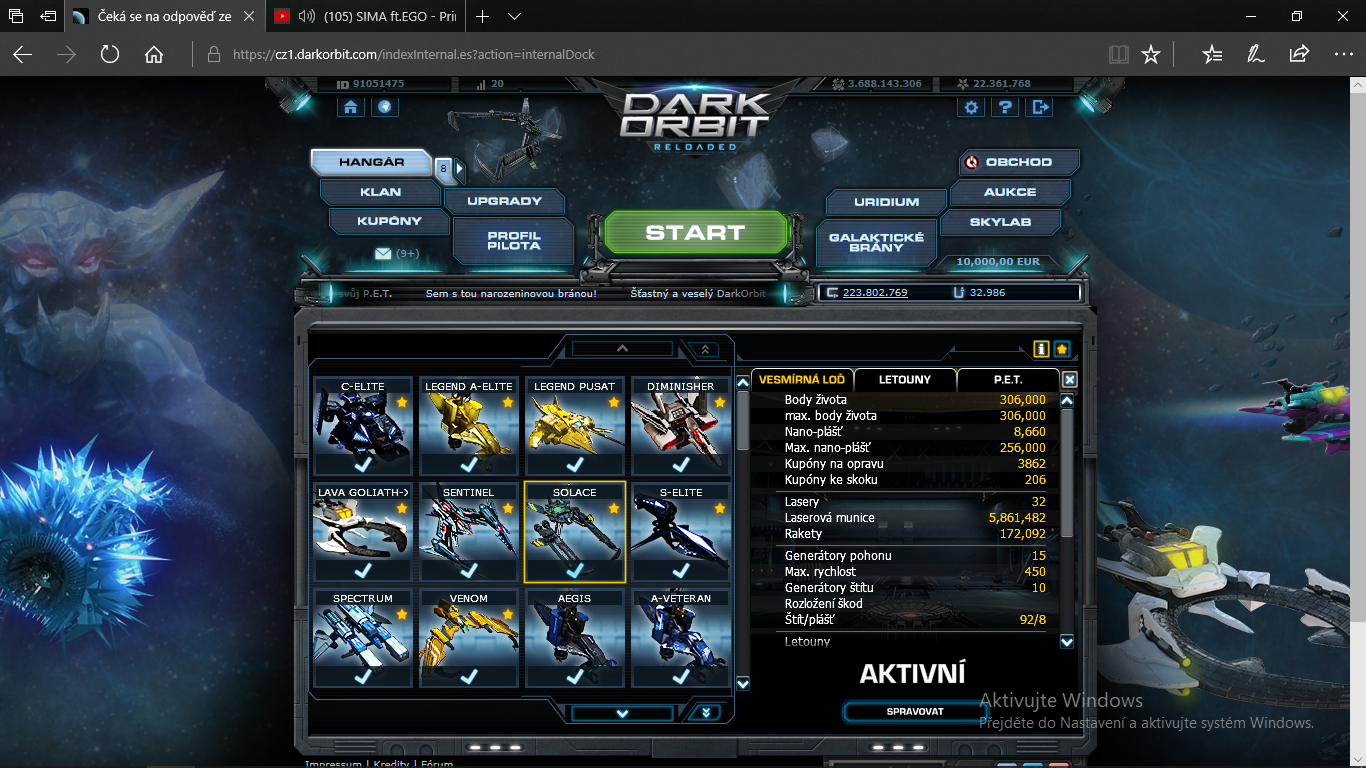Click the browser refresh button
This screenshot has width=1366, height=768.
110,54
